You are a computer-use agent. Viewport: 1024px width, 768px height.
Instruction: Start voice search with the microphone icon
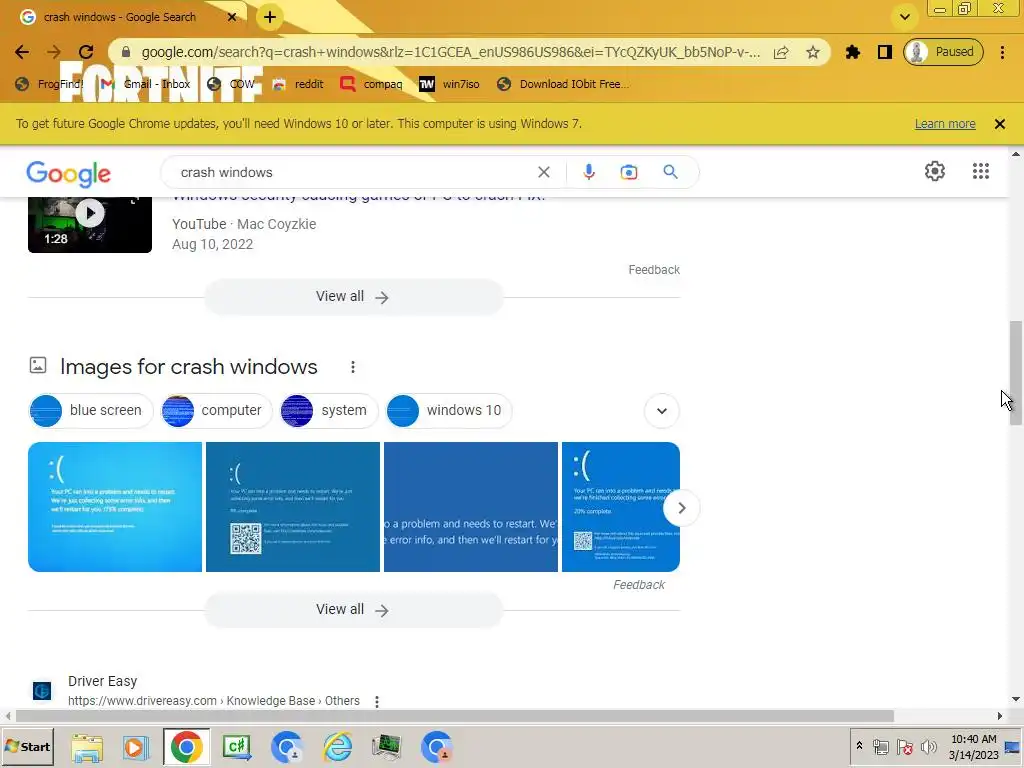click(588, 172)
